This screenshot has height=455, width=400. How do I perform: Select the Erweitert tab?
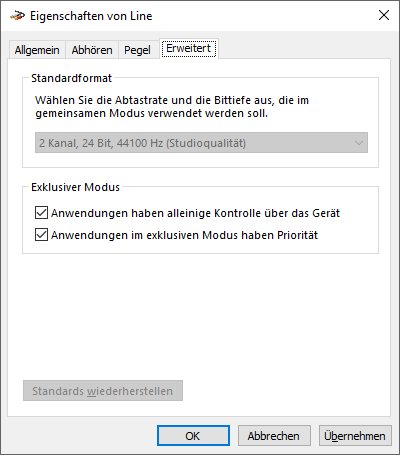coord(189,49)
